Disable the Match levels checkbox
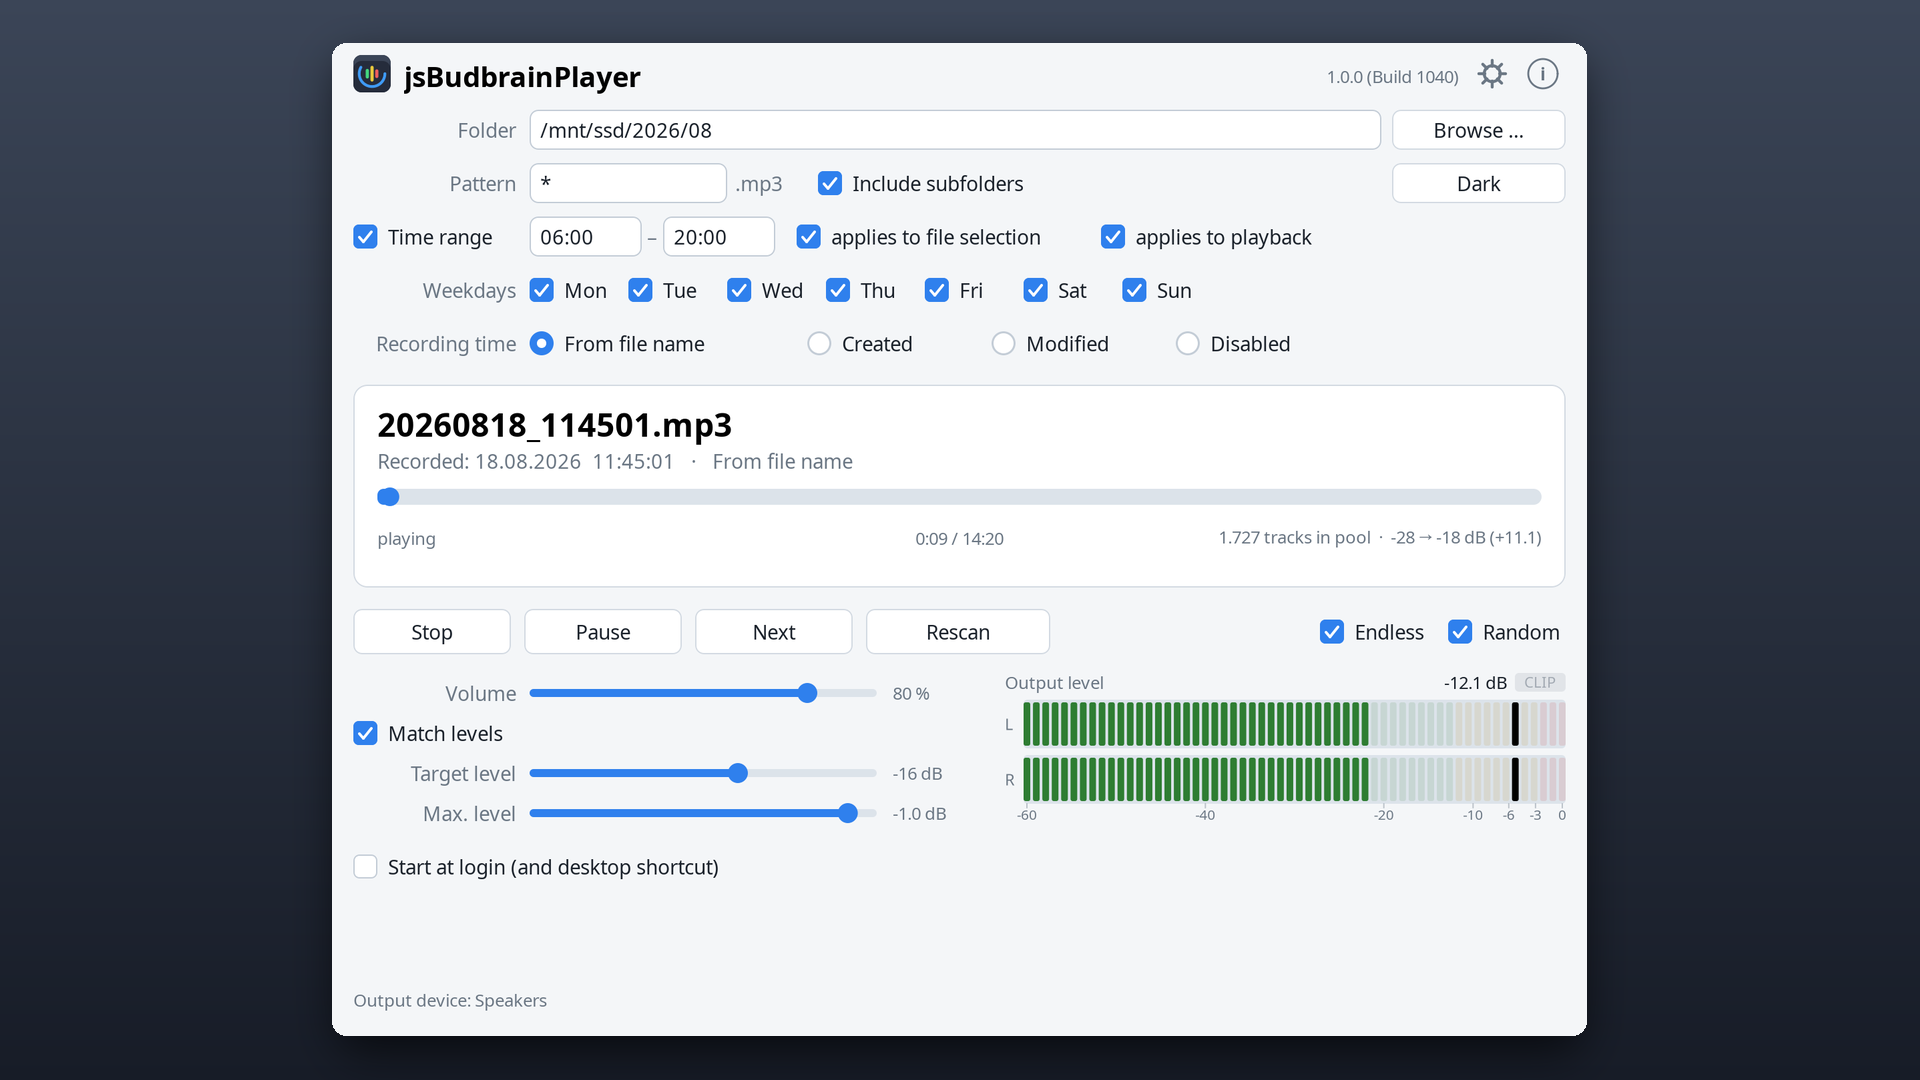Image resolution: width=1920 pixels, height=1080 pixels. click(x=365, y=733)
